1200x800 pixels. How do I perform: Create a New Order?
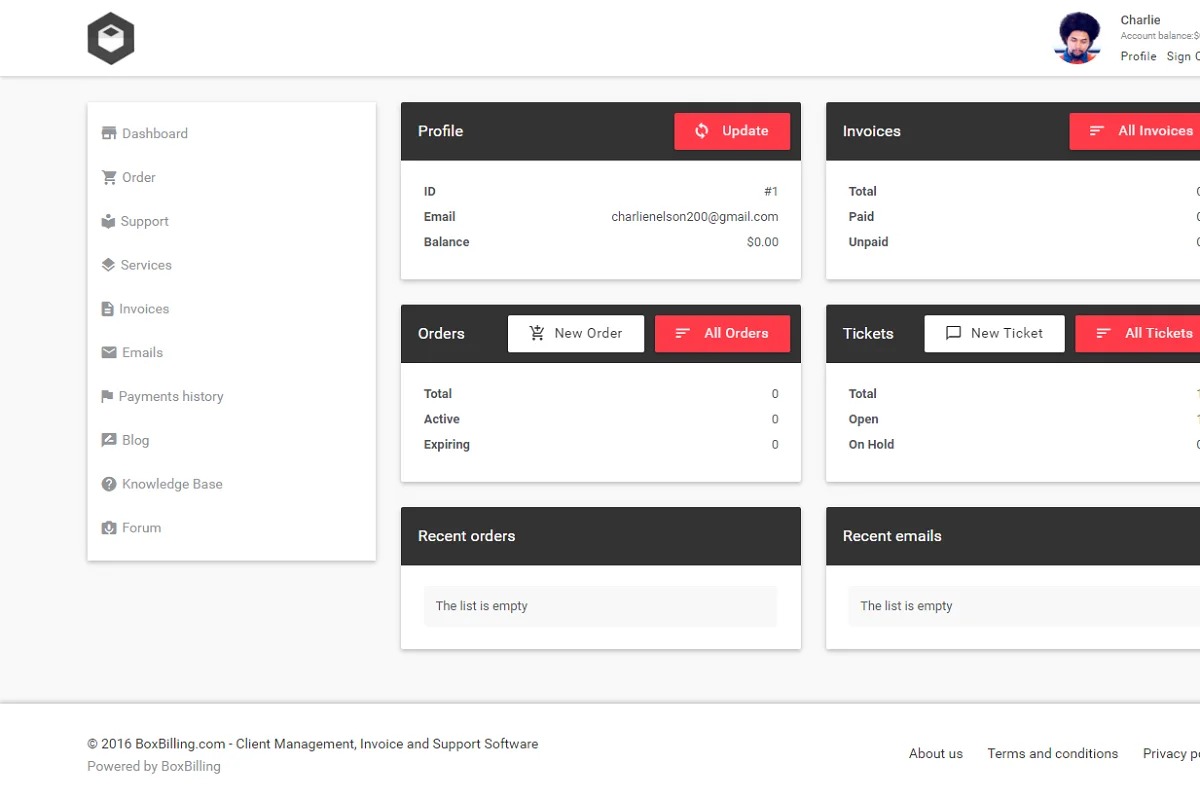[574, 334]
